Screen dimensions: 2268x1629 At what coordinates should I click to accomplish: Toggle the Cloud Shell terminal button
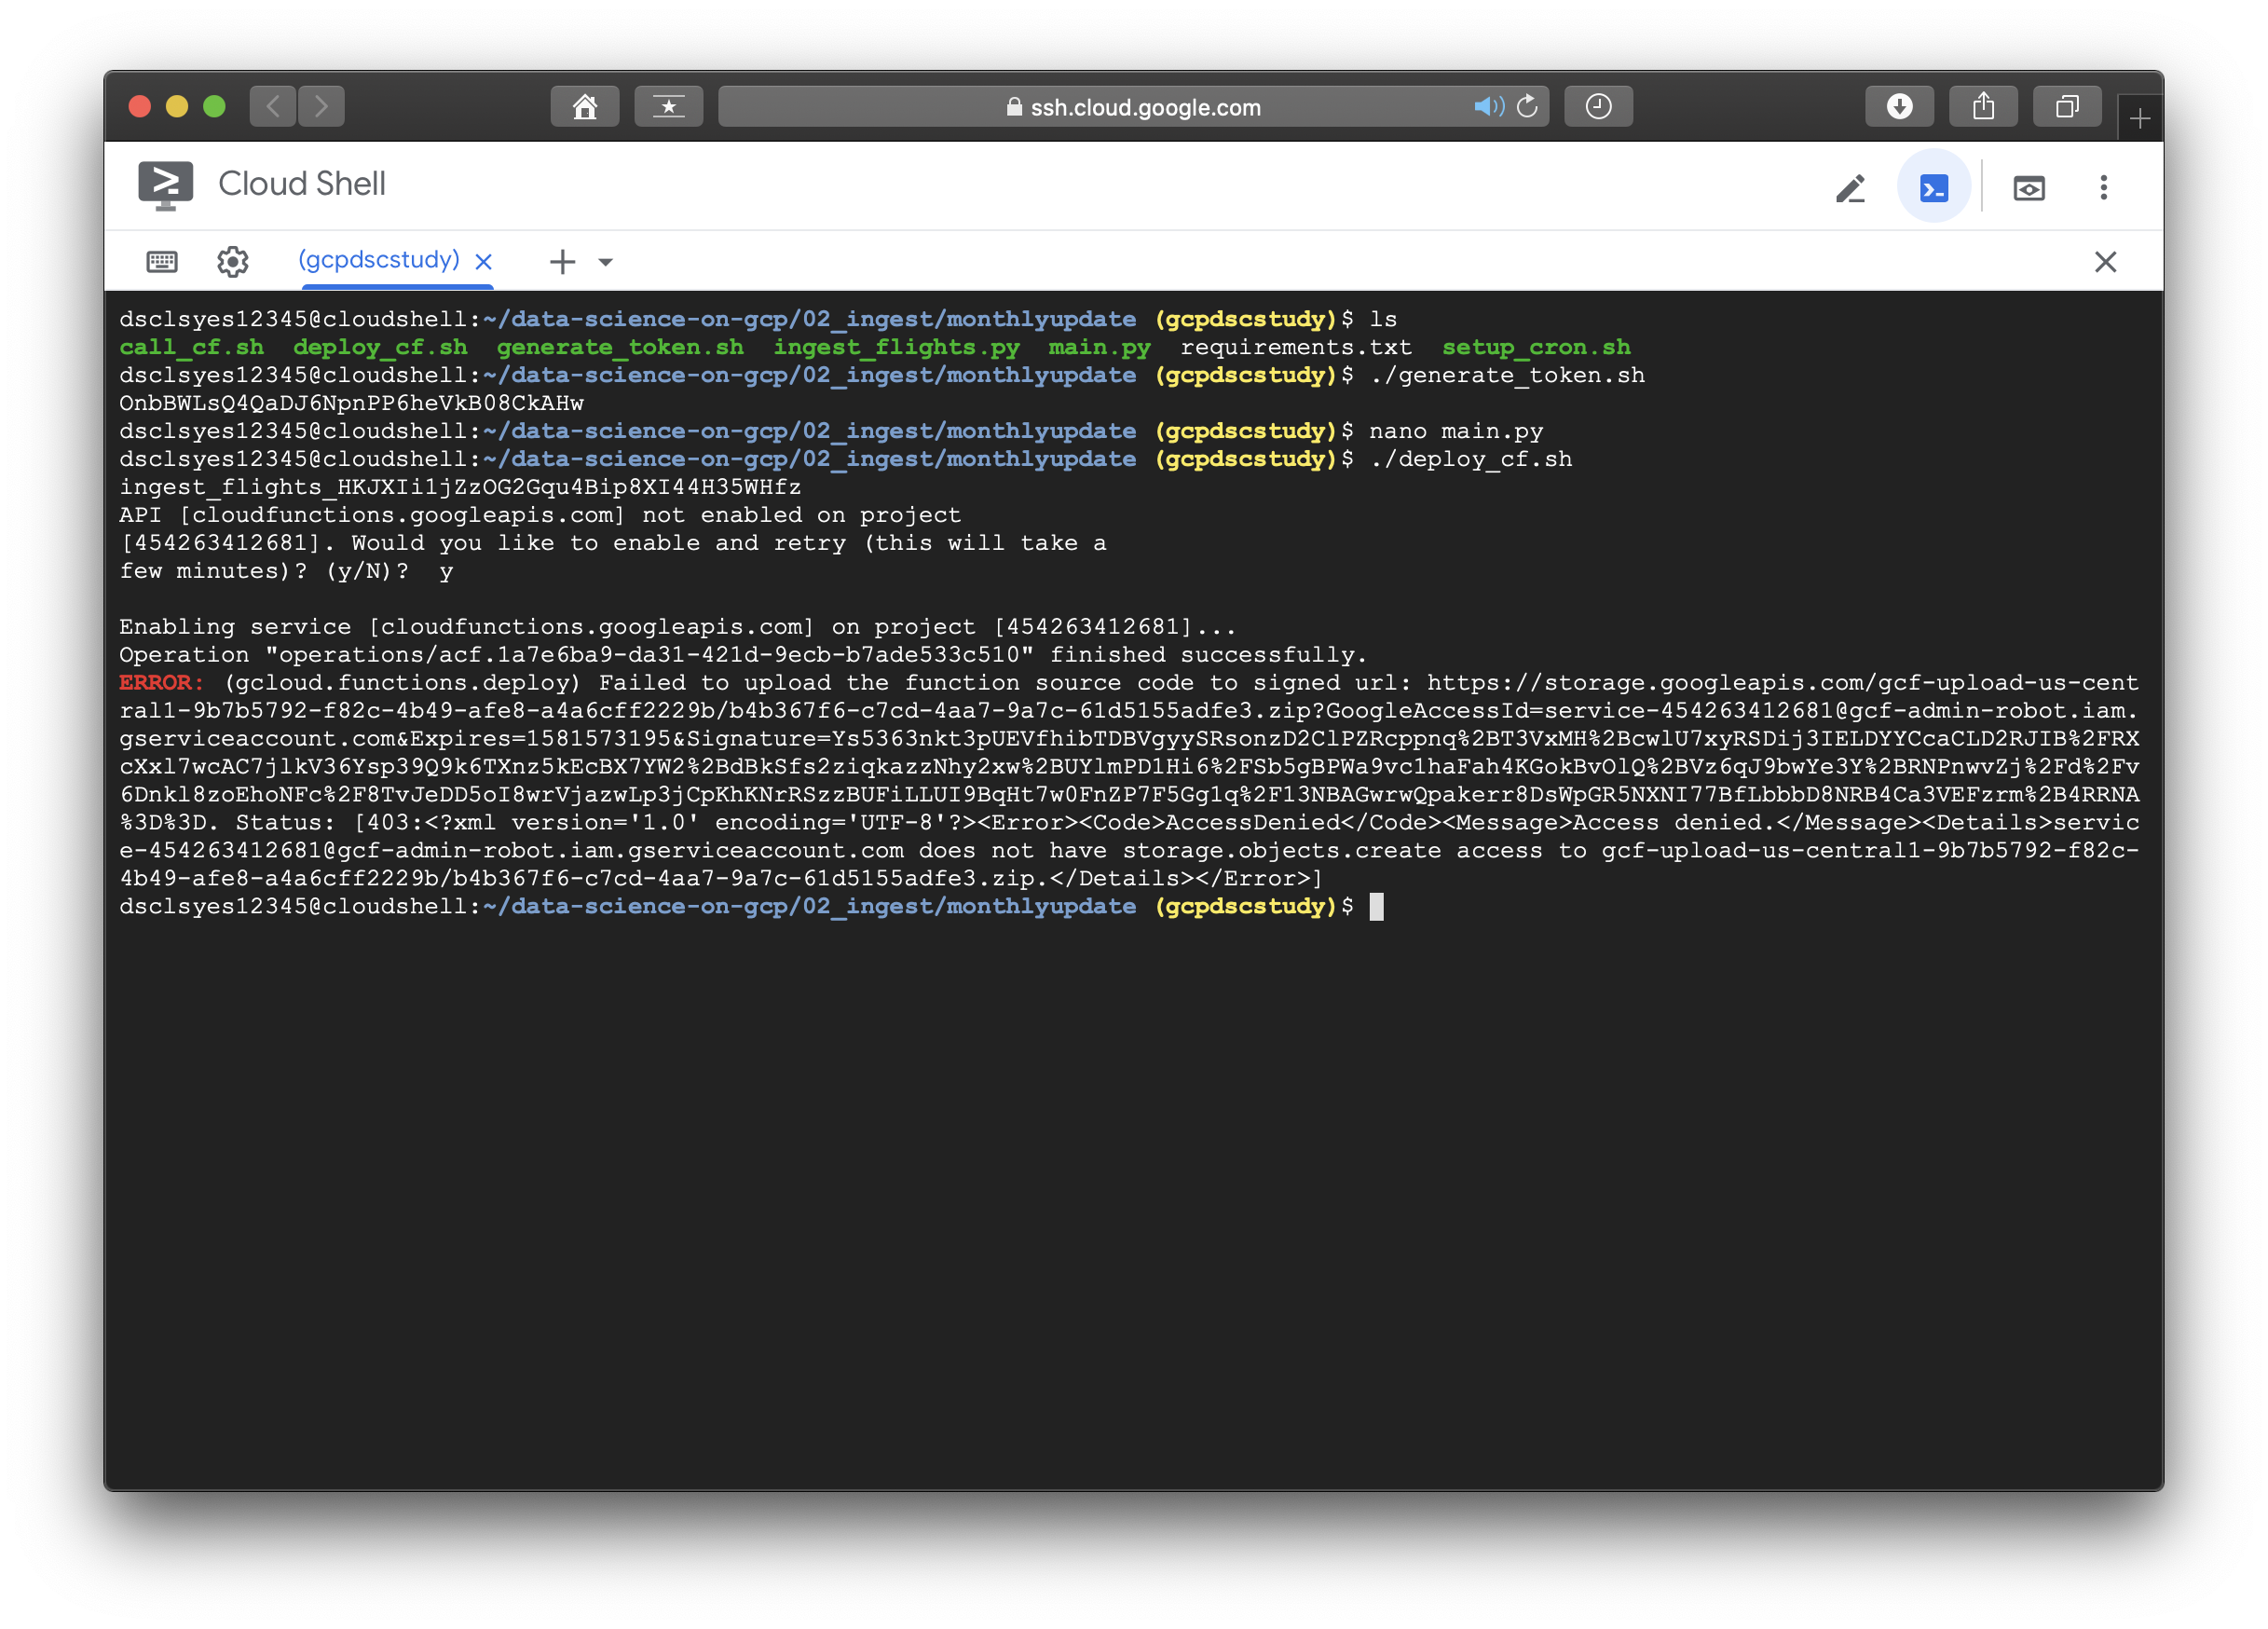click(1933, 187)
